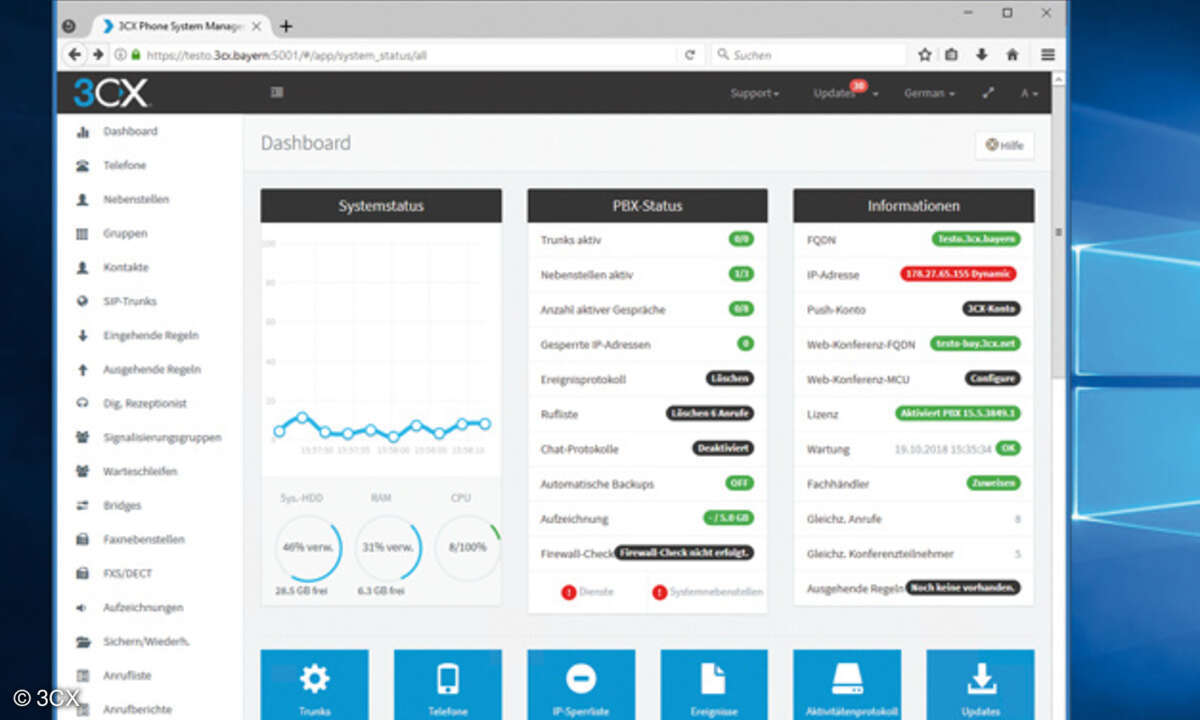Viewport: 1200px width, 720px height.
Task: Click the IP-Sperrliste tile
Action: [x=581, y=685]
